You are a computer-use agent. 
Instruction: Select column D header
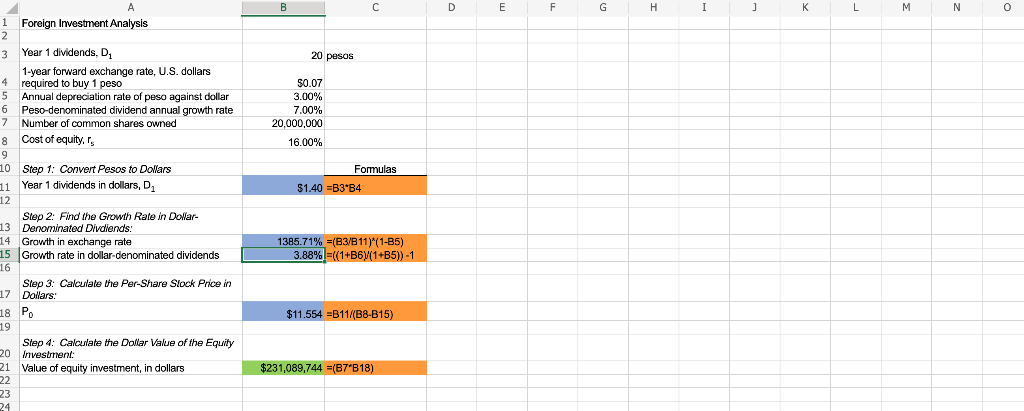pyautogui.click(x=451, y=8)
